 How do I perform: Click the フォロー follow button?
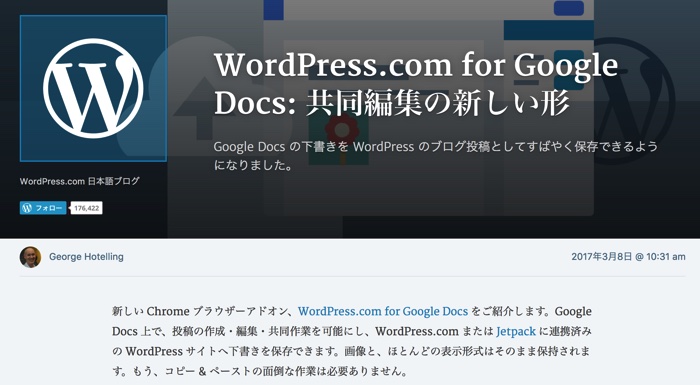coord(43,208)
